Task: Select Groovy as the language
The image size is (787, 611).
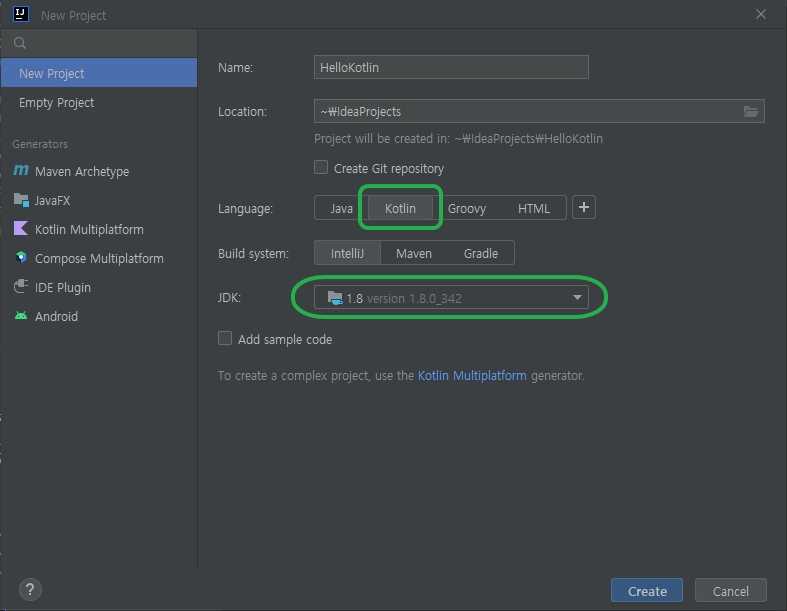Action: 467,208
